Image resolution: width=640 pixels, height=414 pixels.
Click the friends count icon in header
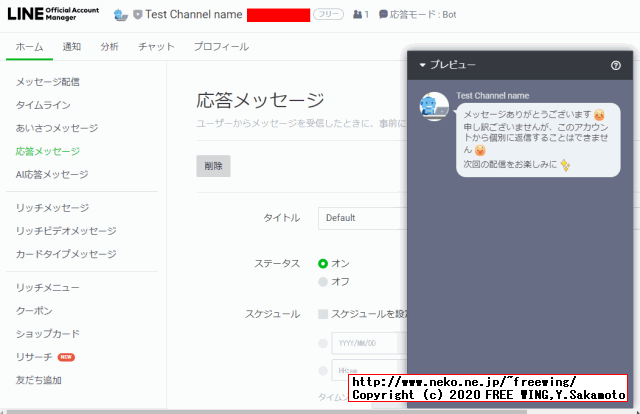[x=358, y=14]
